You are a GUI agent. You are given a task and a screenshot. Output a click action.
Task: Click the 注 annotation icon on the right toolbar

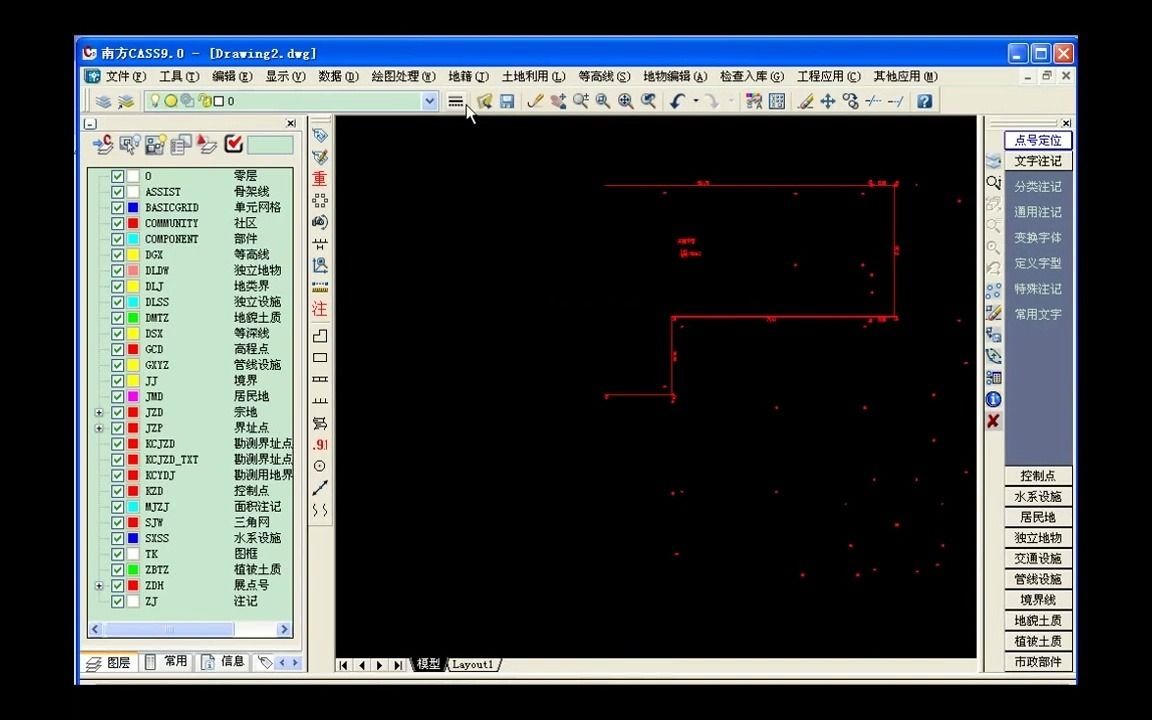(319, 309)
